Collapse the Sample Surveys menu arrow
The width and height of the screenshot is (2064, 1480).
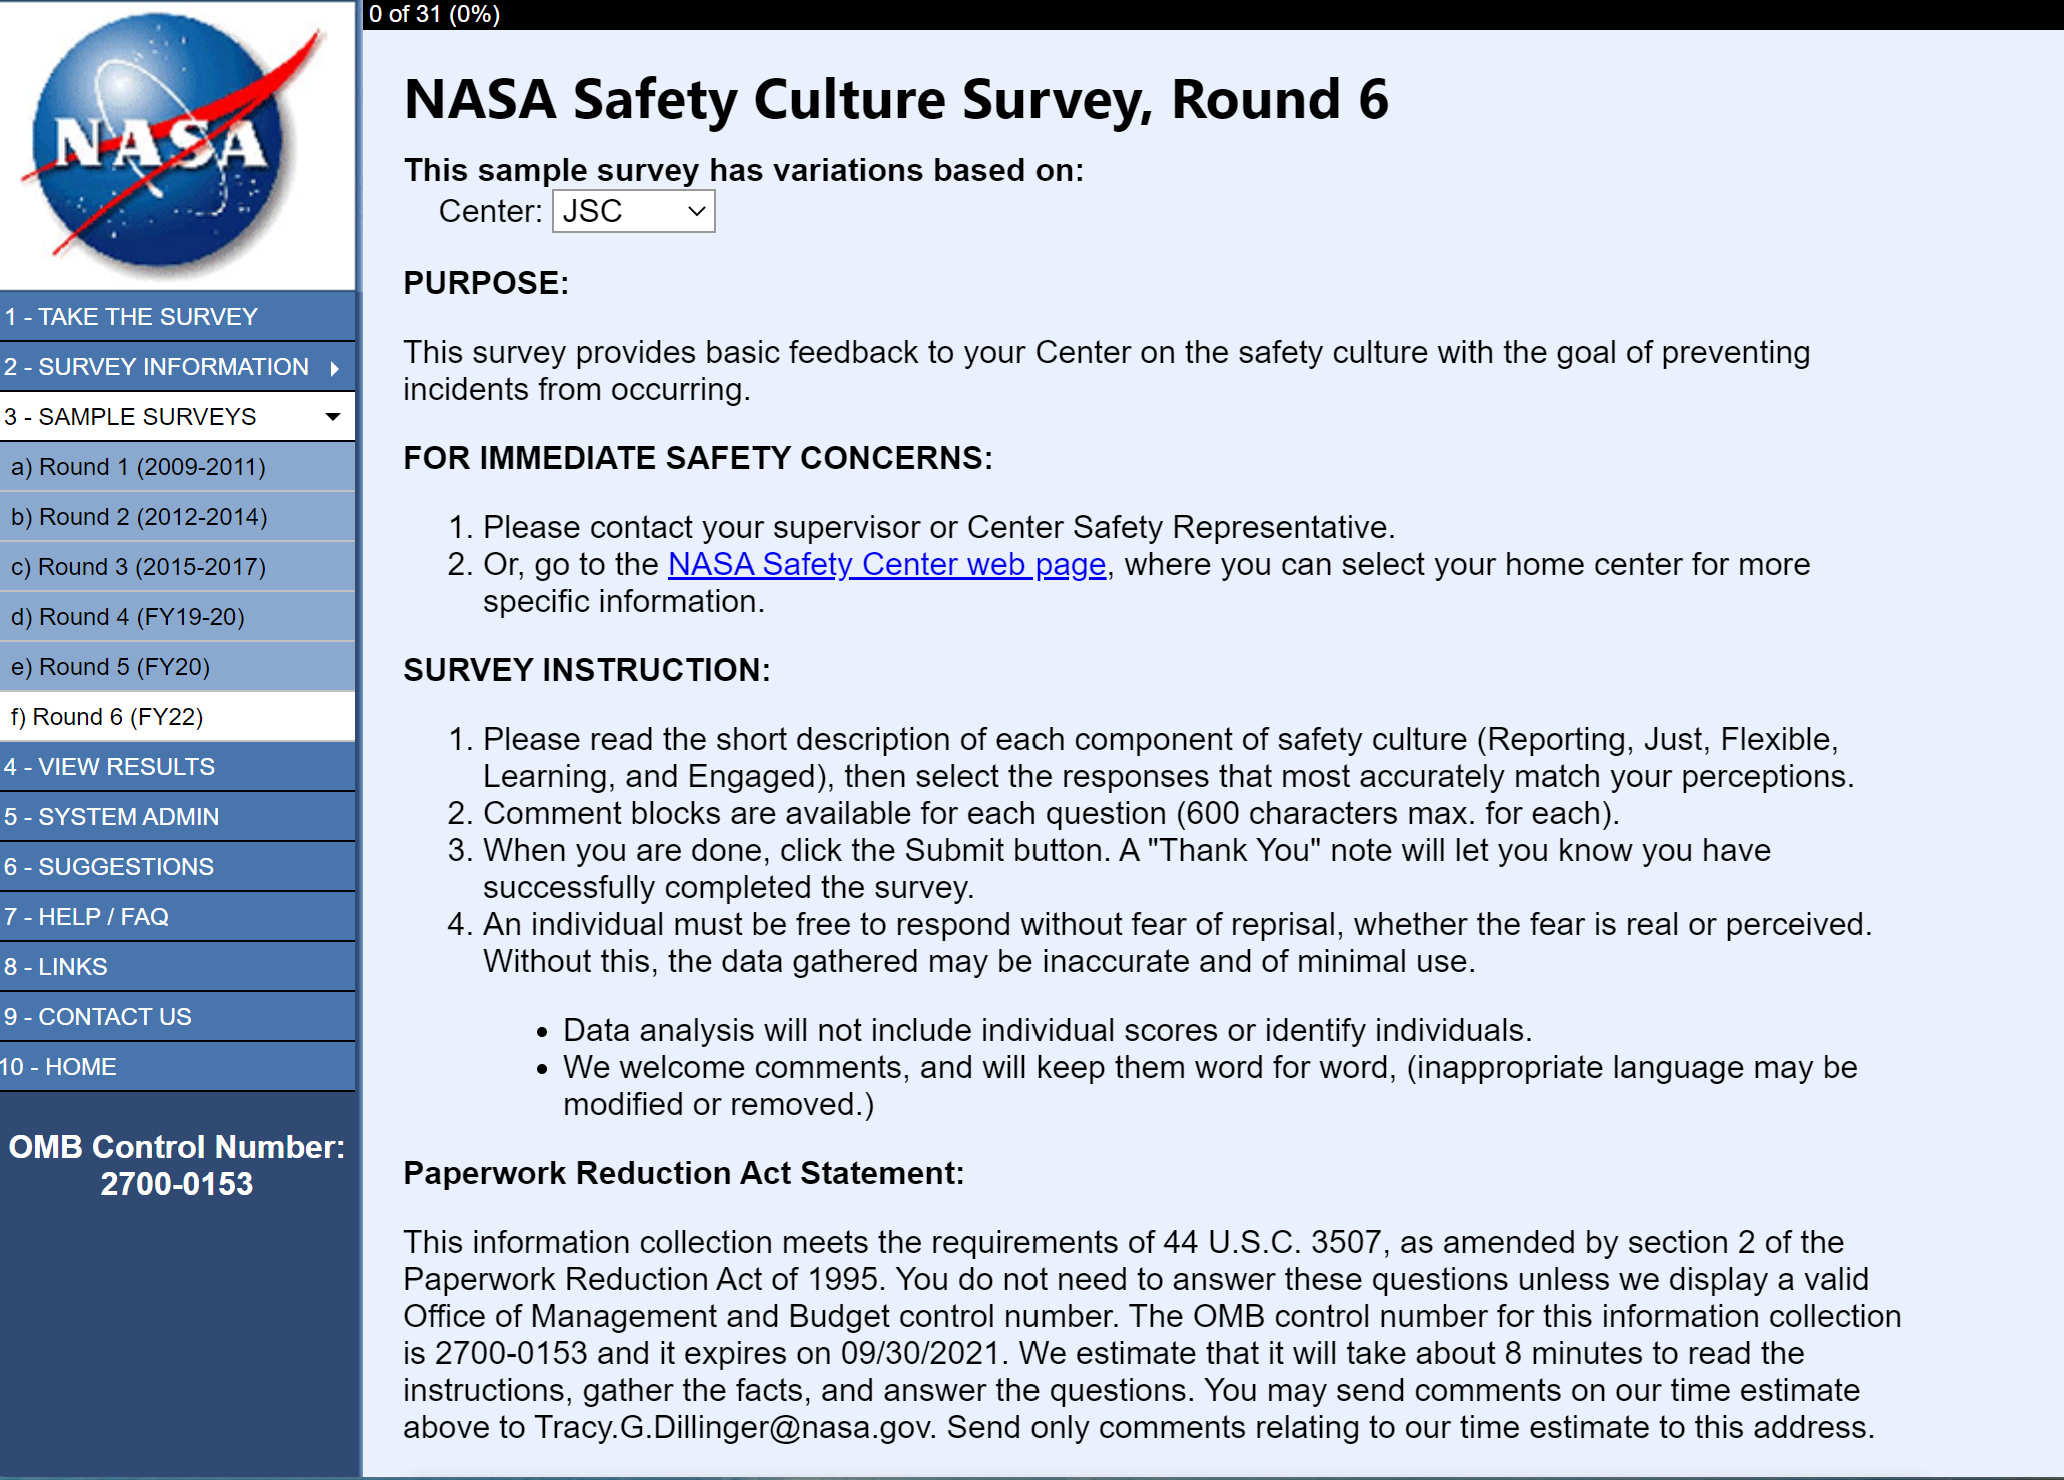[x=333, y=417]
